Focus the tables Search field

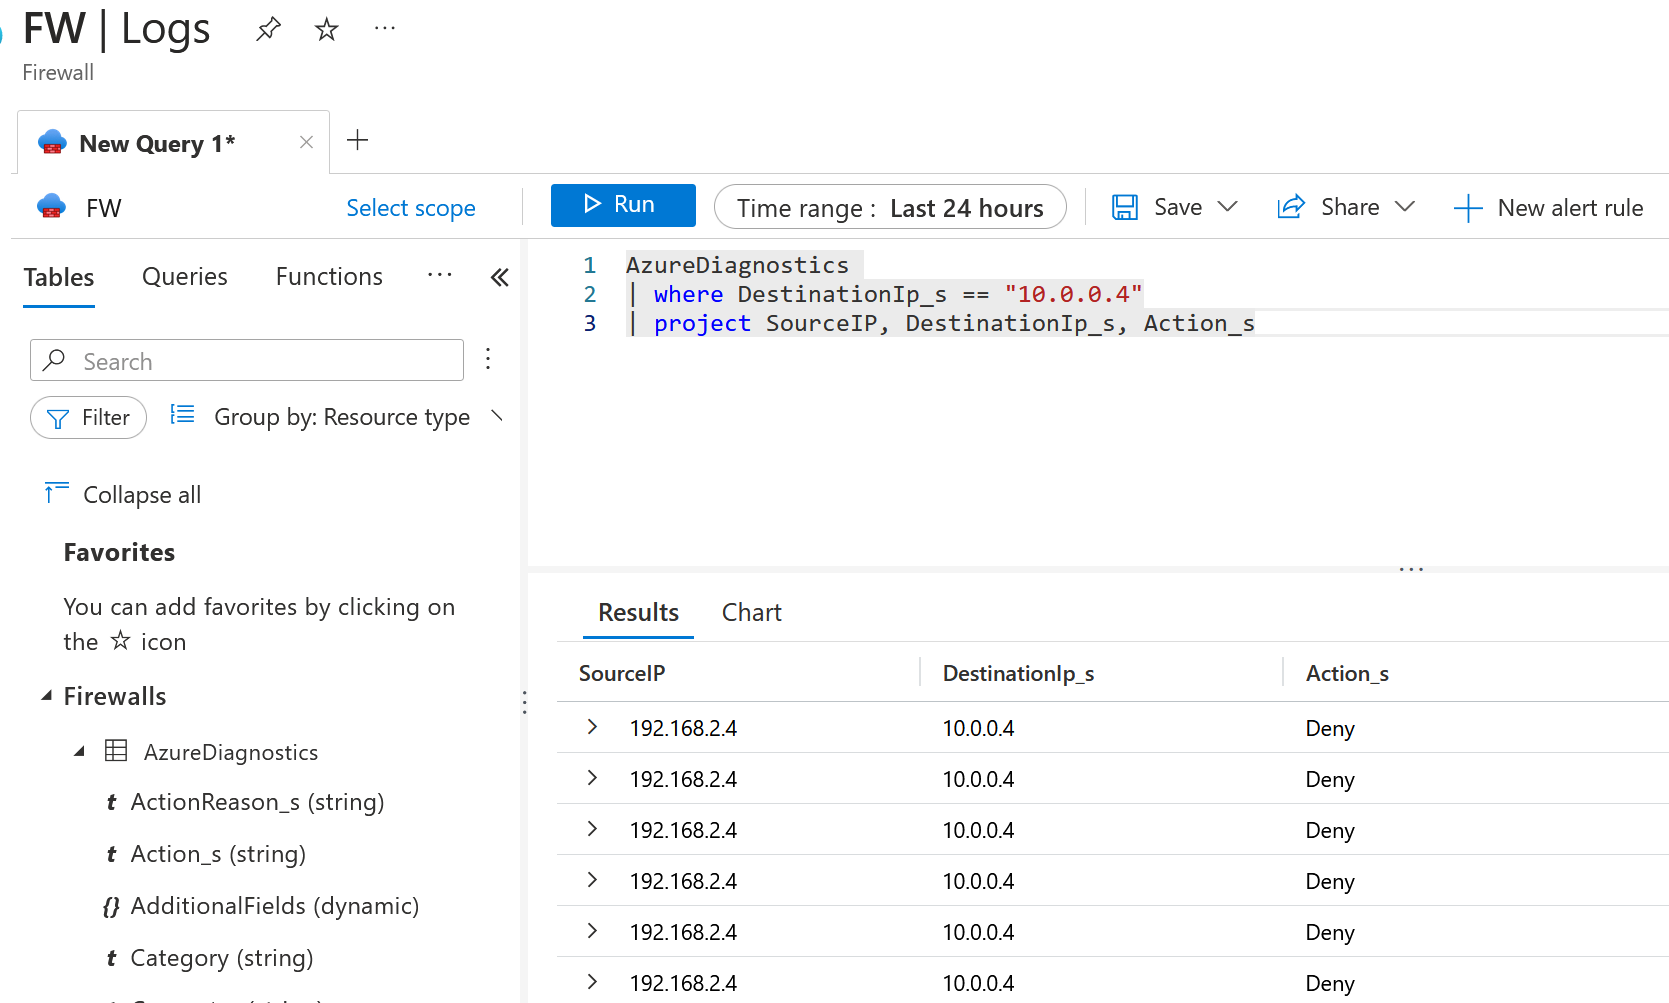click(247, 360)
